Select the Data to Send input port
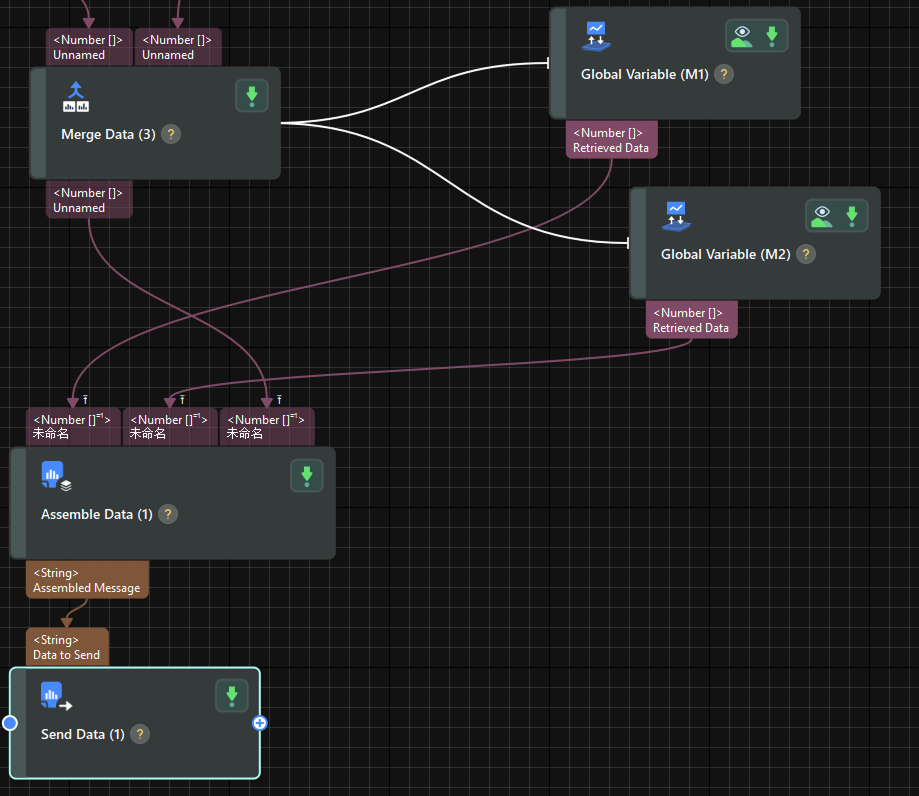This screenshot has width=919, height=796. tap(66, 647)
